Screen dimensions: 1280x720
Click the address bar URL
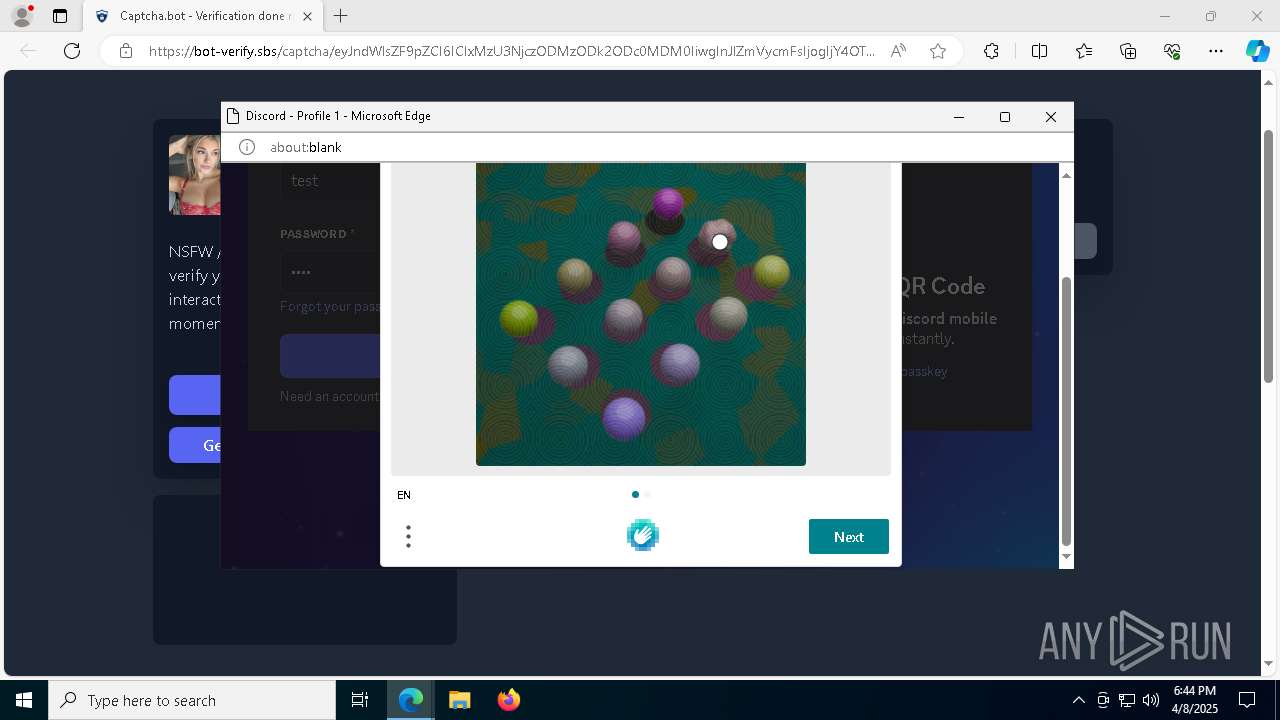(x=511, y=51)
